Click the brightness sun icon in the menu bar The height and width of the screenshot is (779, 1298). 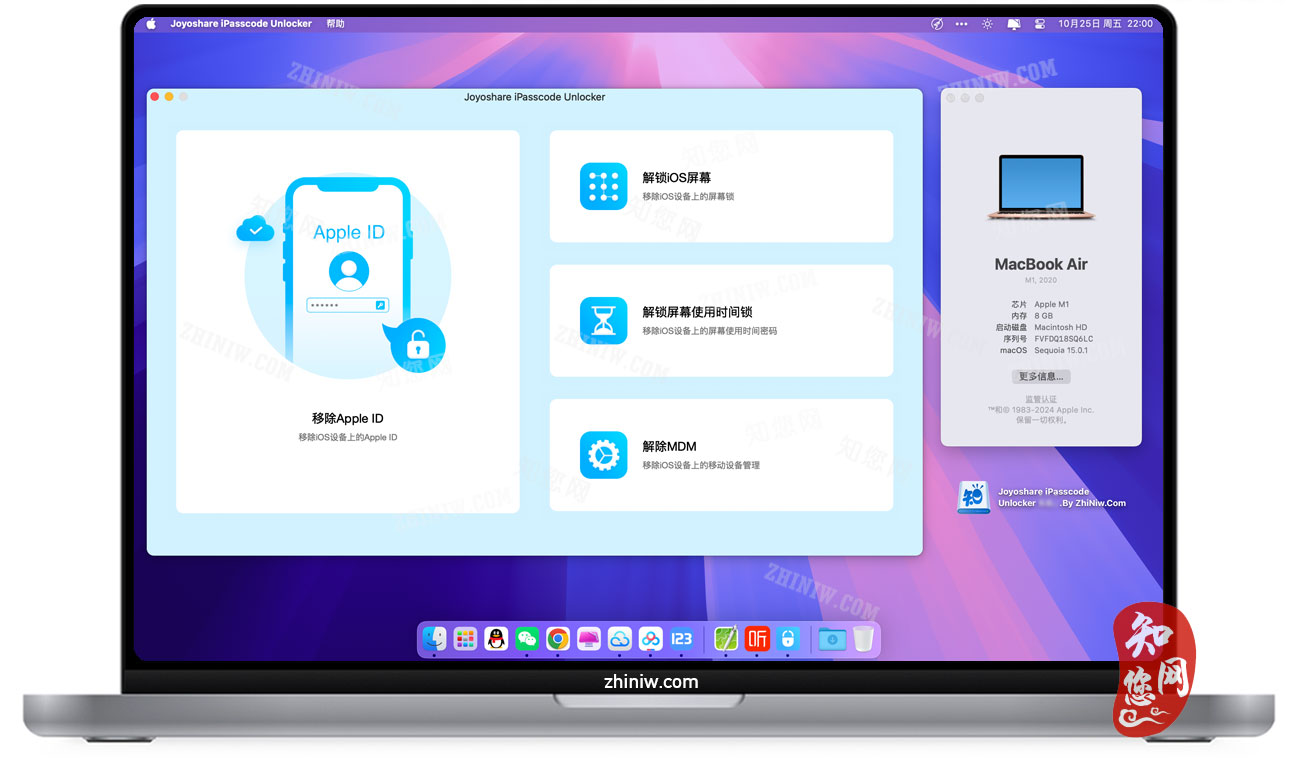pos(987,24)
